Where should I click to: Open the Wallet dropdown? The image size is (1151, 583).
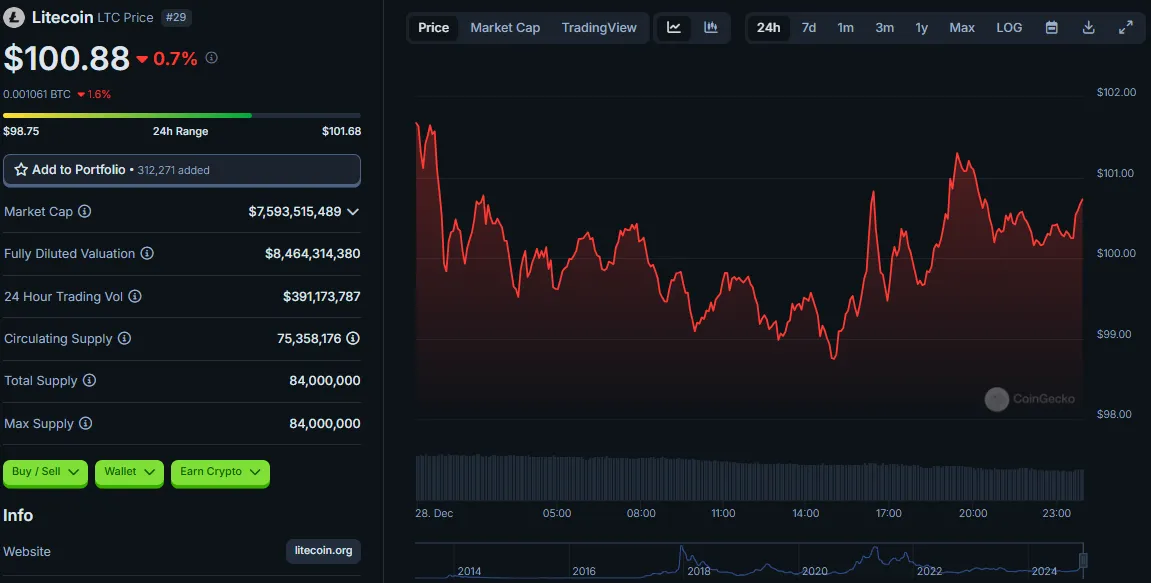129,472
